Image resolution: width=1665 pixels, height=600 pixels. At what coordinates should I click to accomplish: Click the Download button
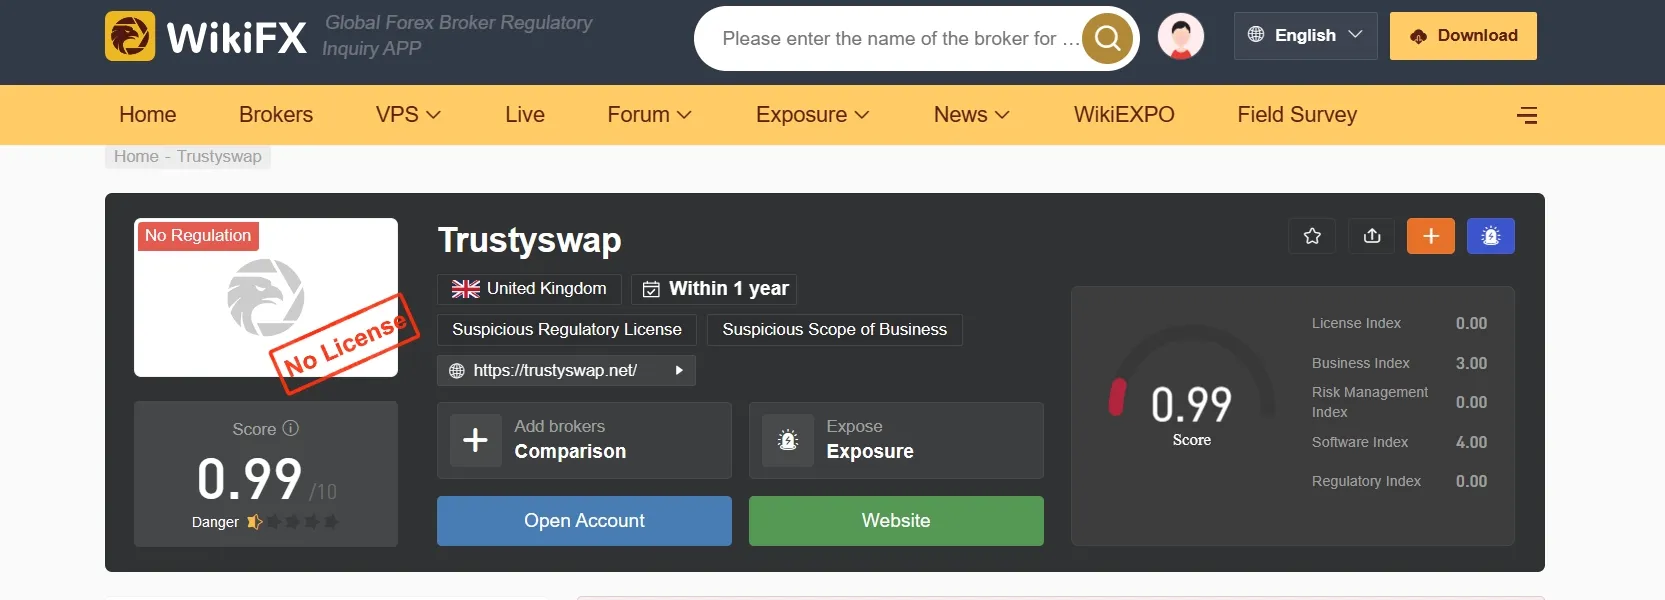pyautogui.click(x=1463, y=36)
